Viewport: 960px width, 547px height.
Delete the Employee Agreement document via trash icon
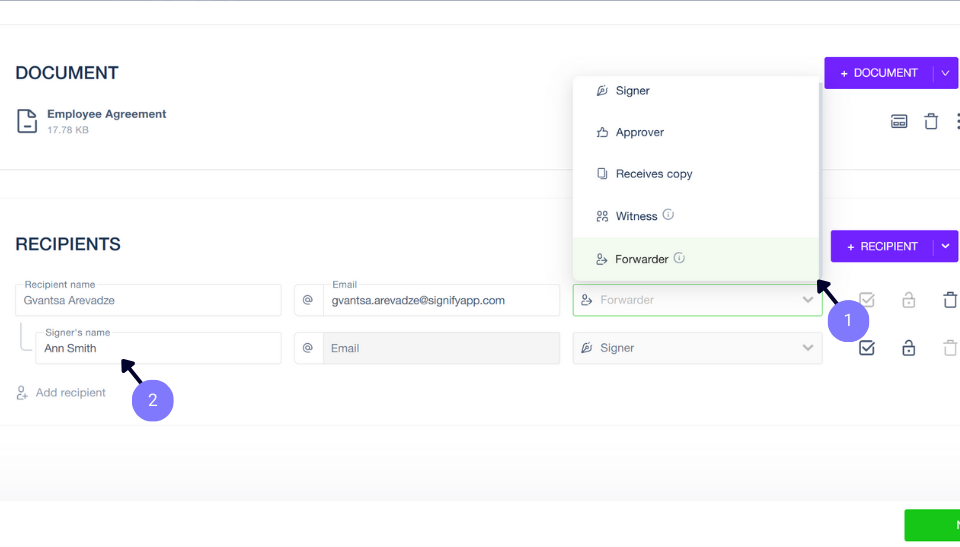931,121
